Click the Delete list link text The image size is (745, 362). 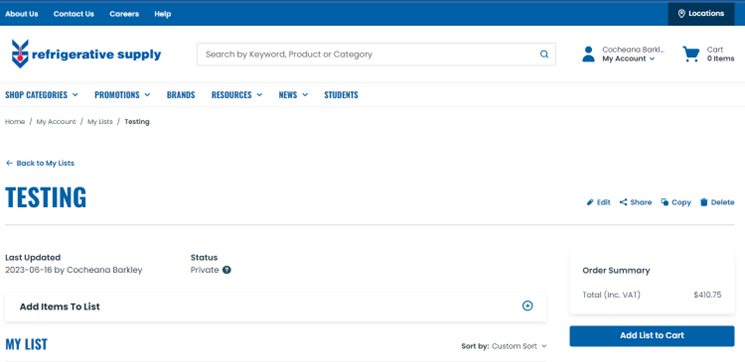(723, 202)
